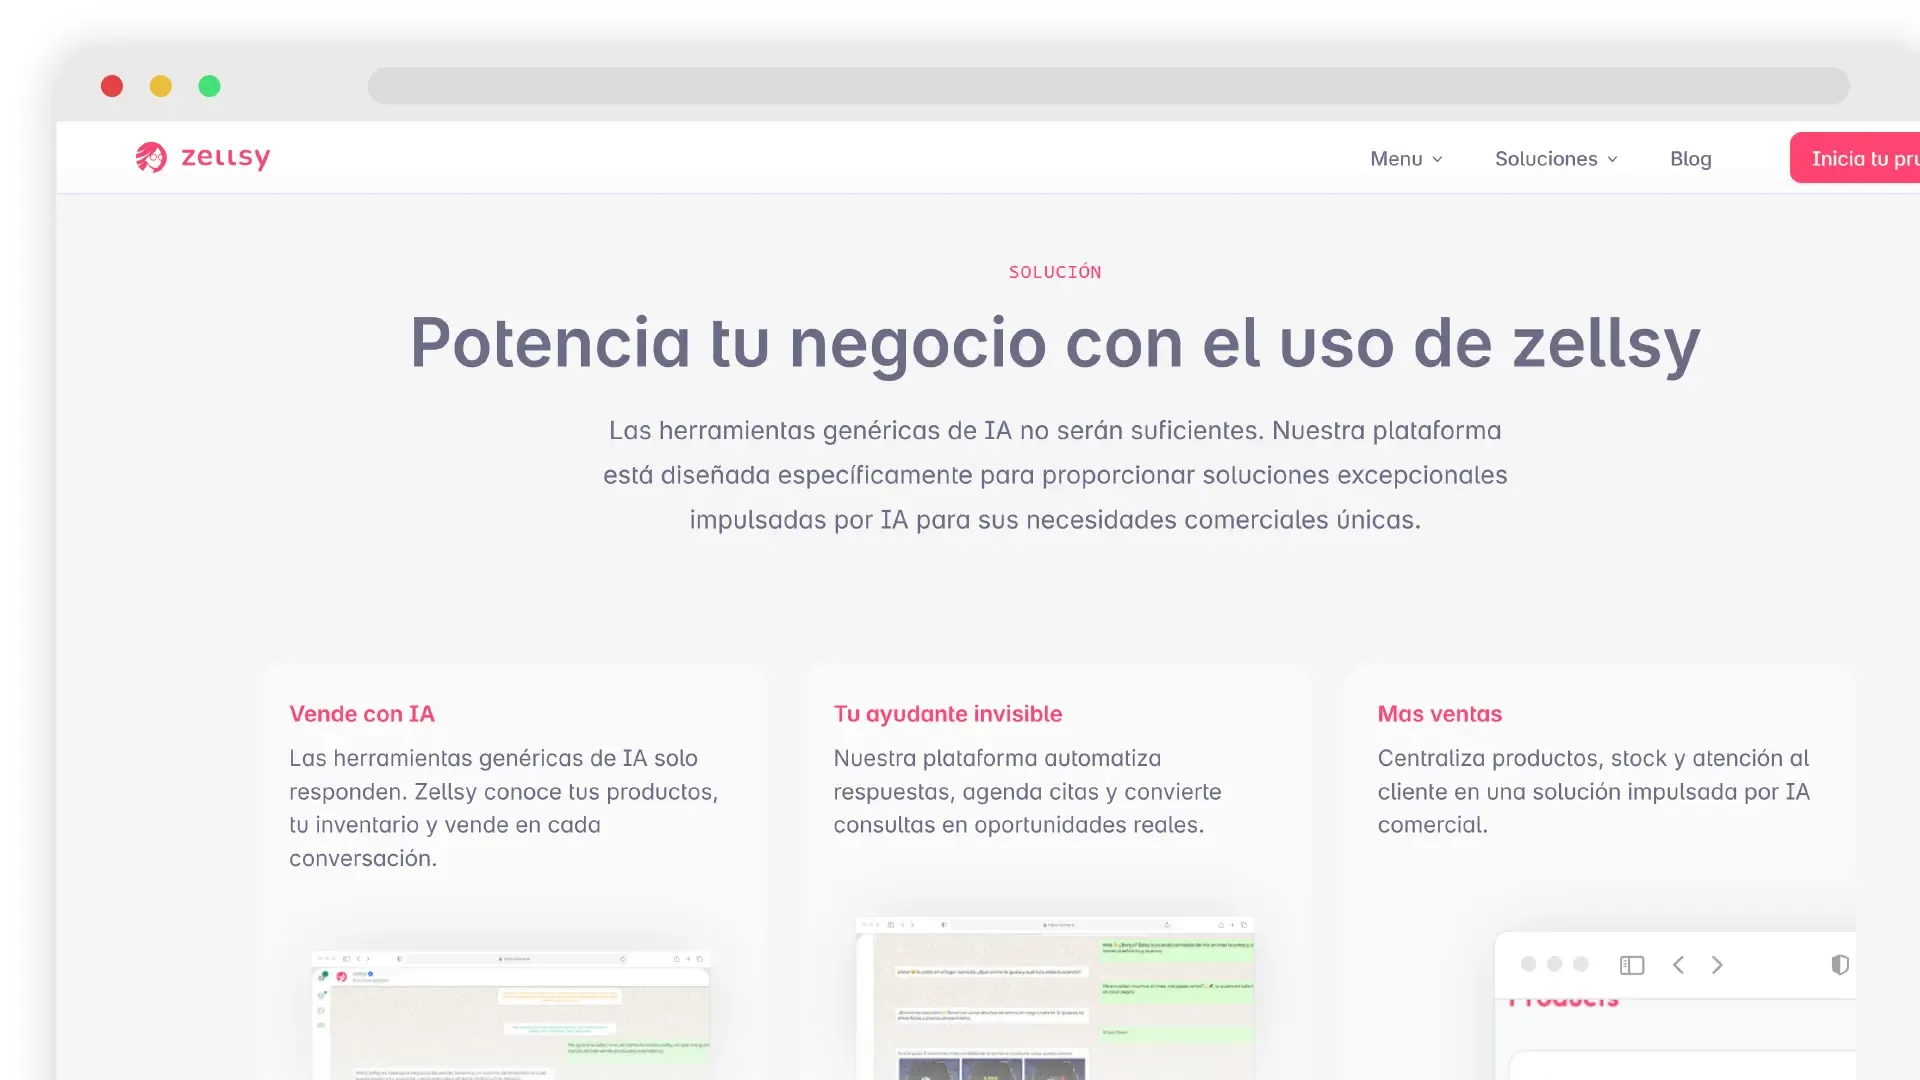Open the Tu ayudante invisible chat screenshot
The width and height of the screenshot is (1920, 1080).
click(x=1055, y=998)
